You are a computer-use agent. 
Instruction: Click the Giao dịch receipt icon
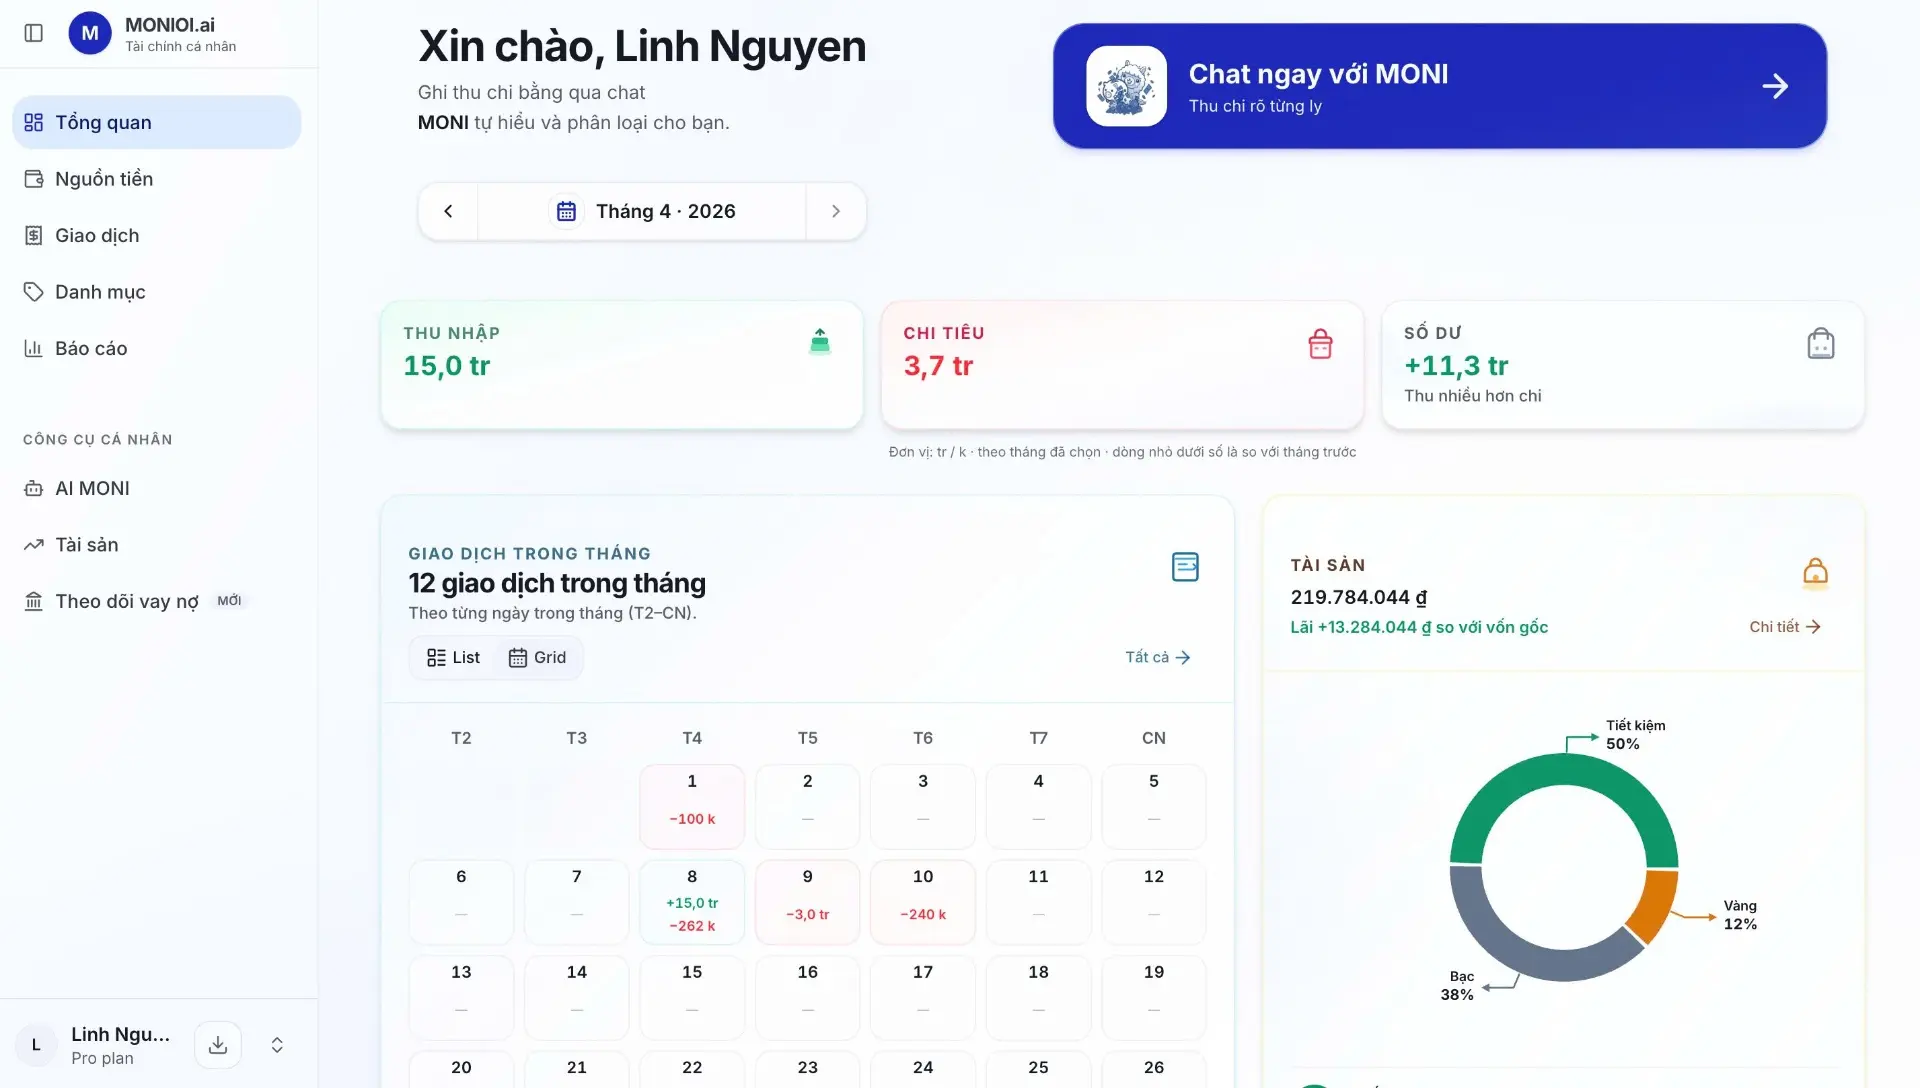coord(34,235)
